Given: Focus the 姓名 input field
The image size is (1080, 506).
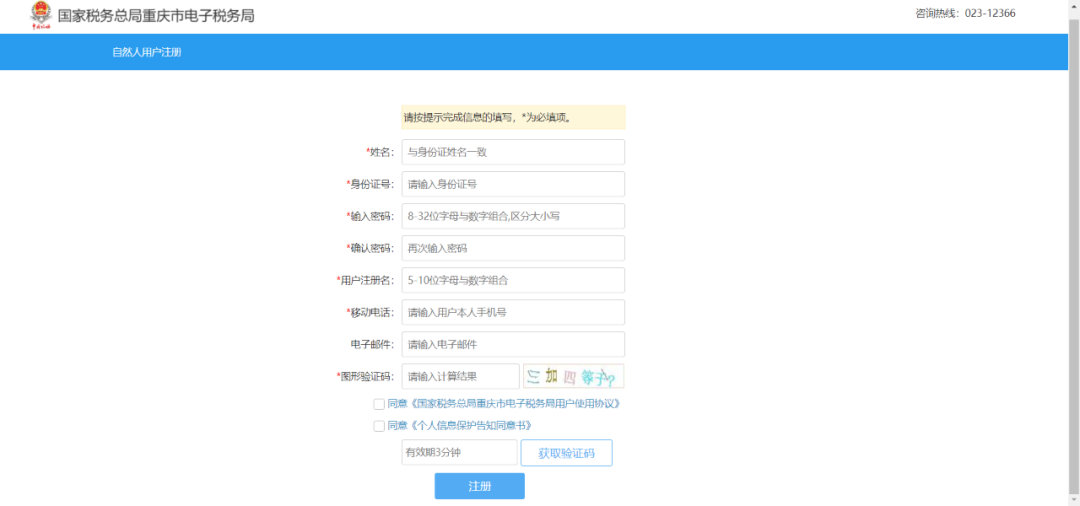Looking at the screenshot, I should click(x=513, y=152).
